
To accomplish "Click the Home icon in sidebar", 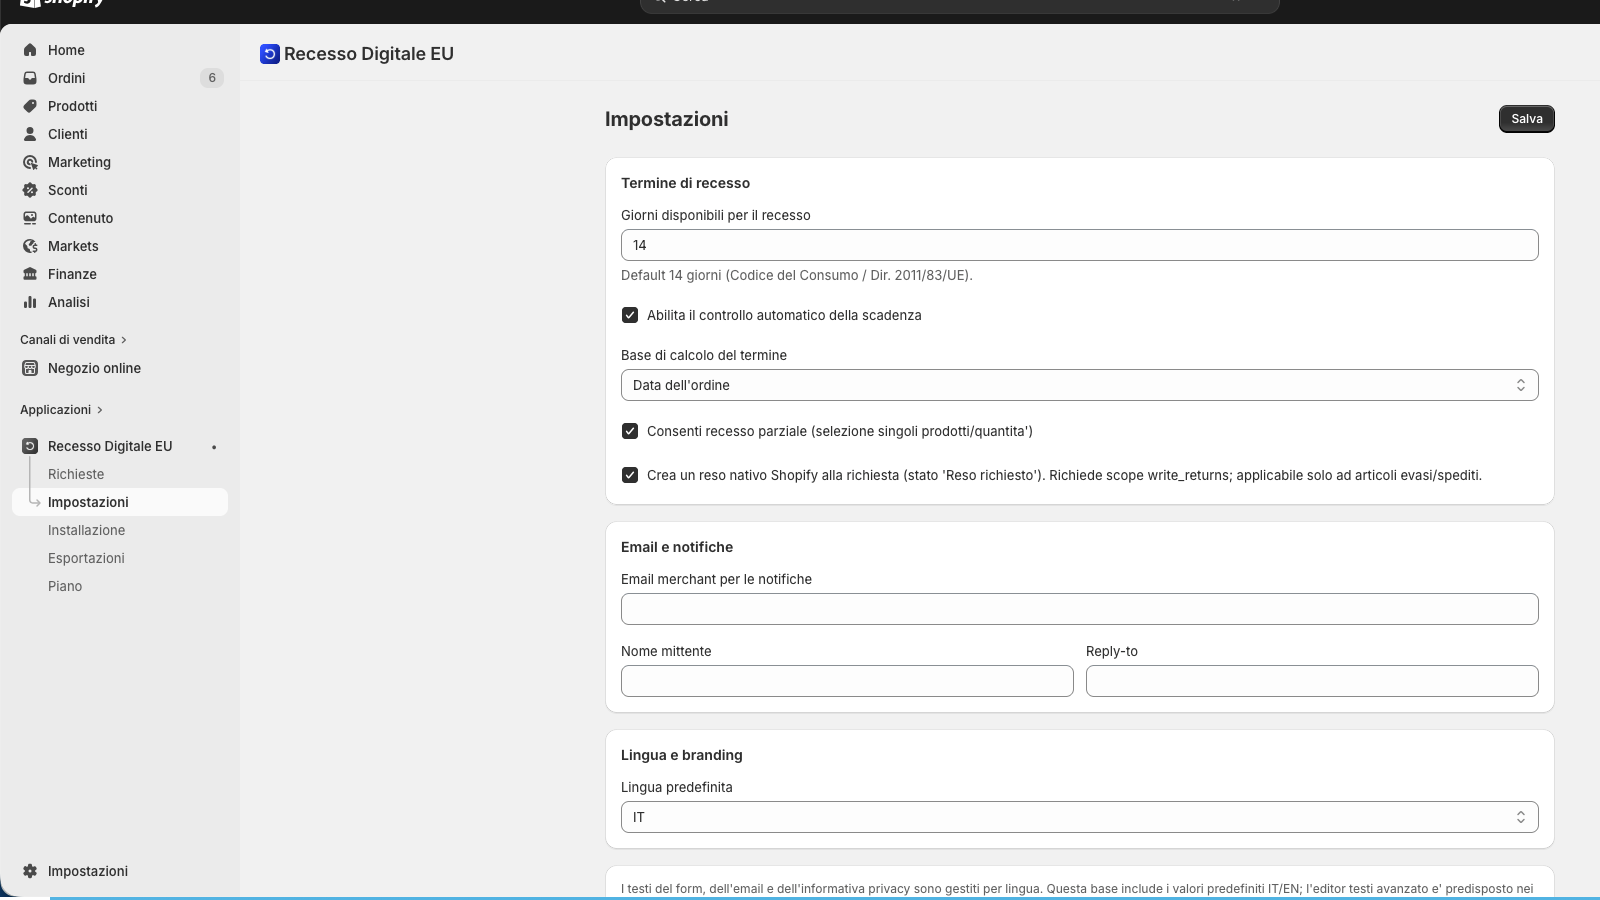I will 30,50.
